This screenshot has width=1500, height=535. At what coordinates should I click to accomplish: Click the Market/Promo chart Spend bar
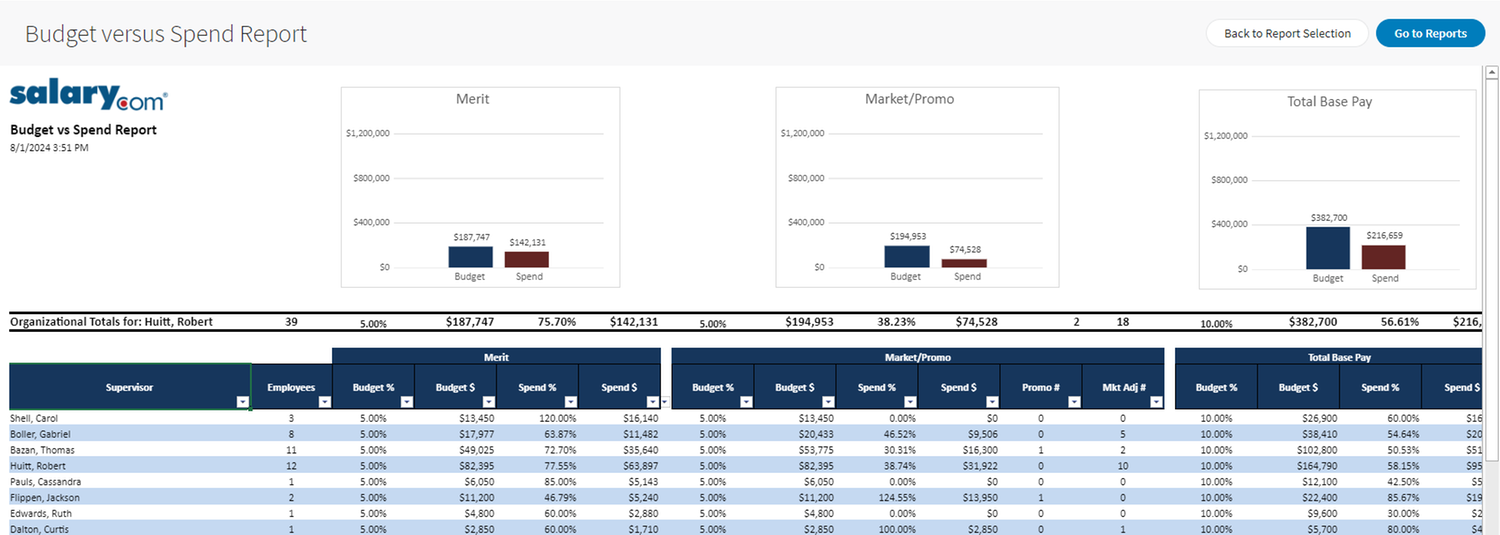tap(964, 263)
